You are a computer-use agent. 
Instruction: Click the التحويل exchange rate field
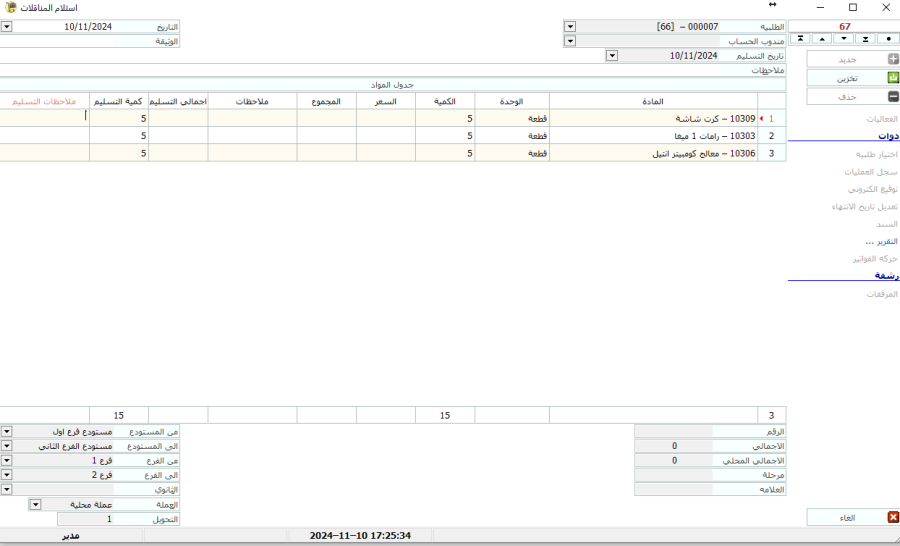tap(86, 519)
